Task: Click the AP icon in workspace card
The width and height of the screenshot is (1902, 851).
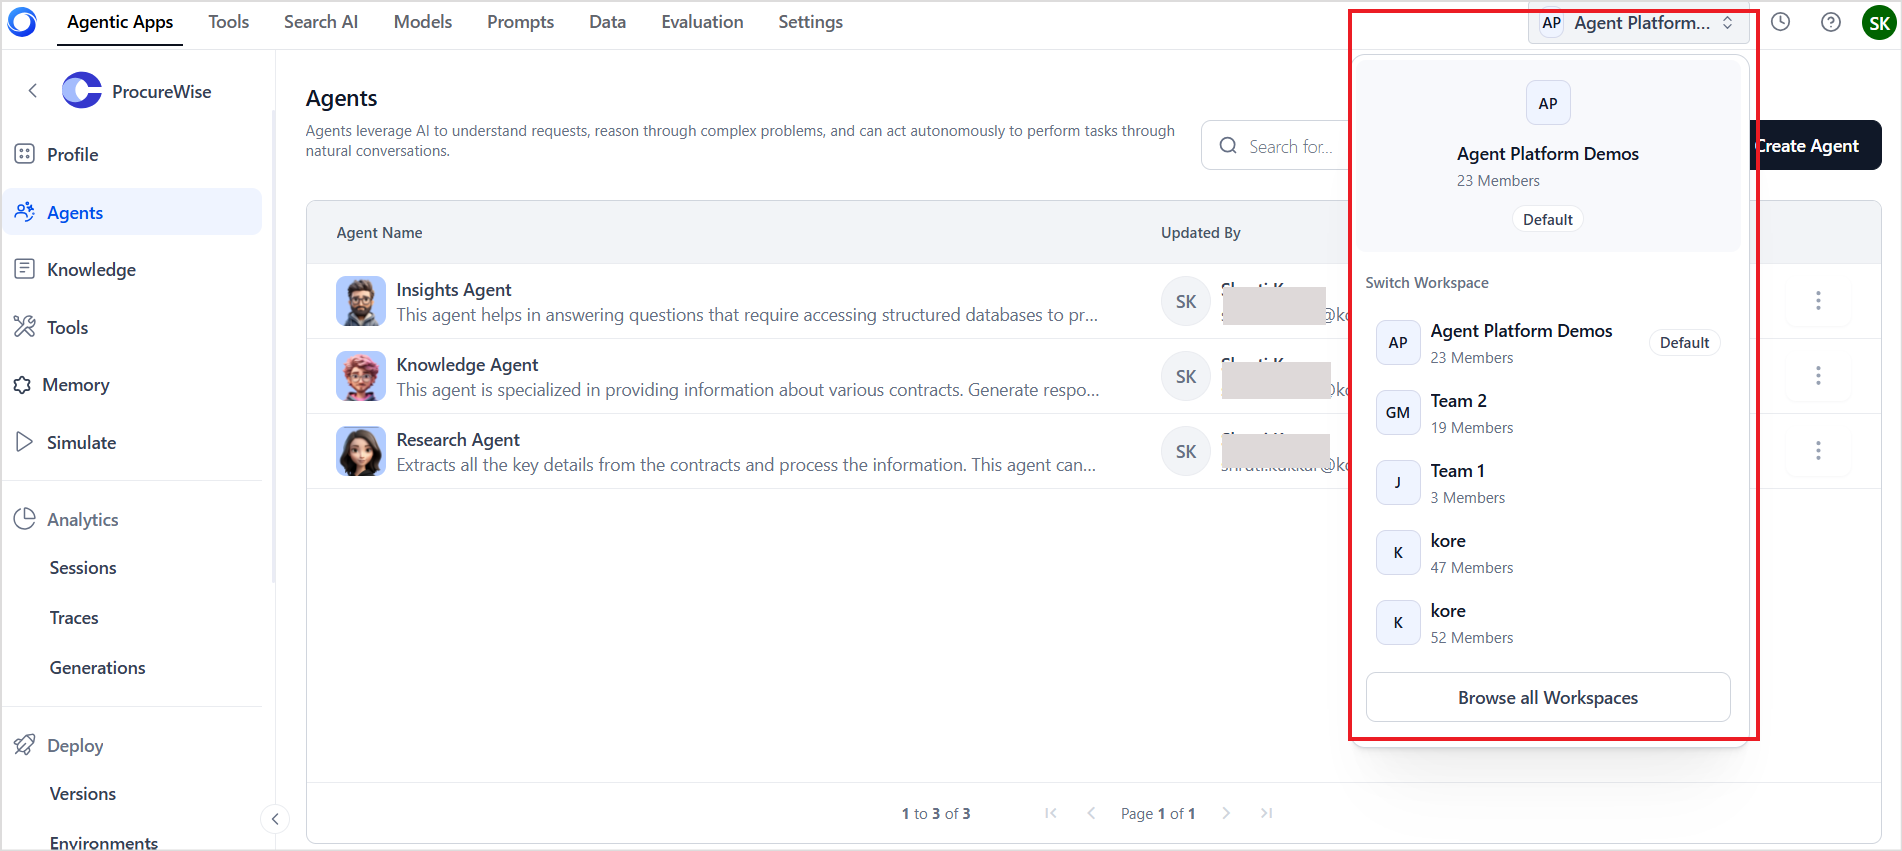Action: pos(1548,103)
